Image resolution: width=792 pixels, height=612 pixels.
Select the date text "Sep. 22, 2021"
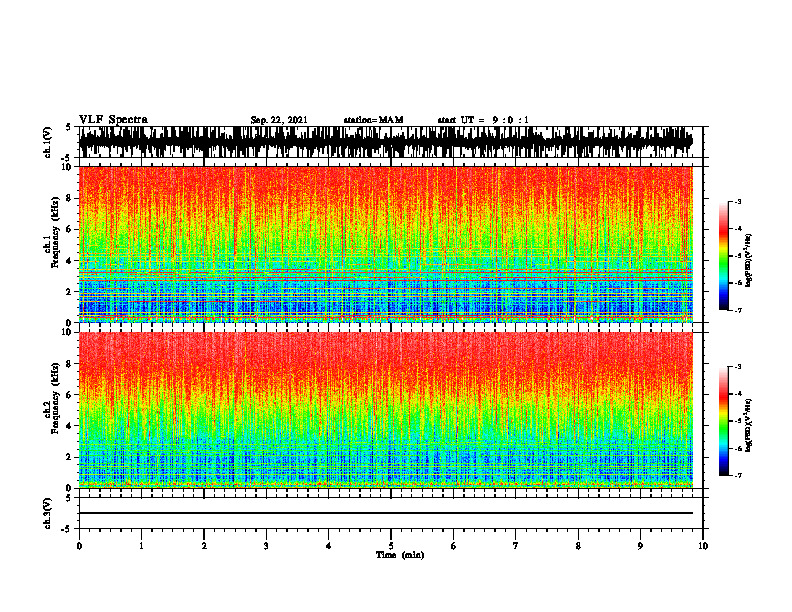coord(279,120)
